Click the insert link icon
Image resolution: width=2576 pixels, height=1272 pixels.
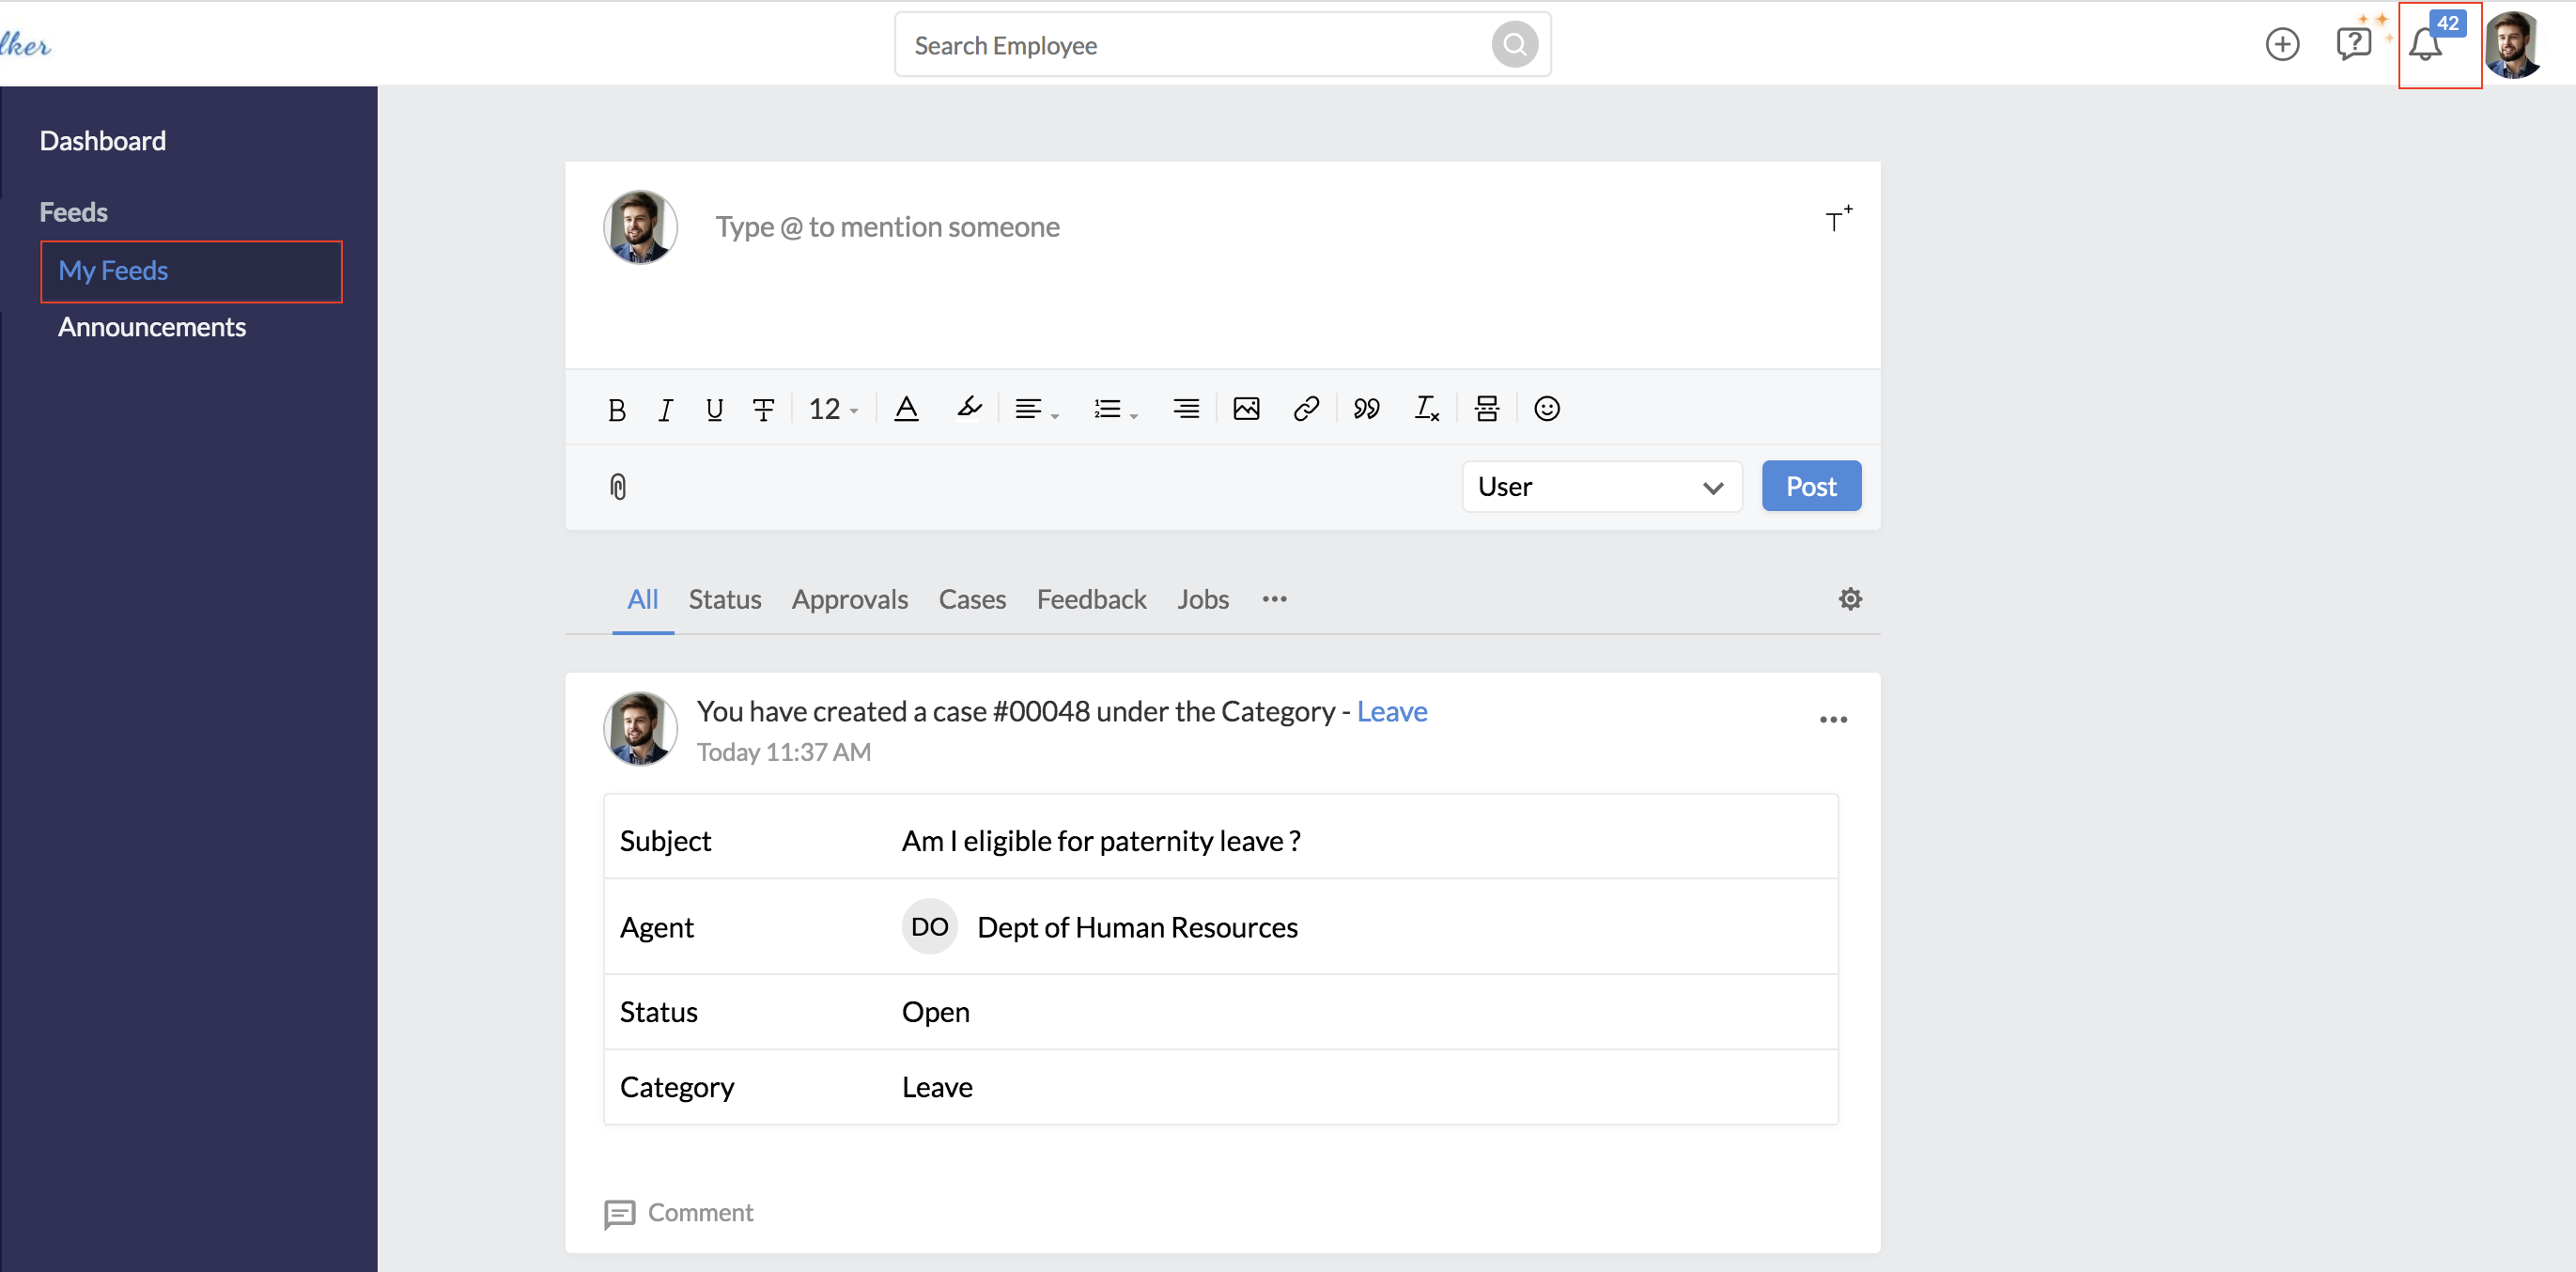click(1306, 409)
